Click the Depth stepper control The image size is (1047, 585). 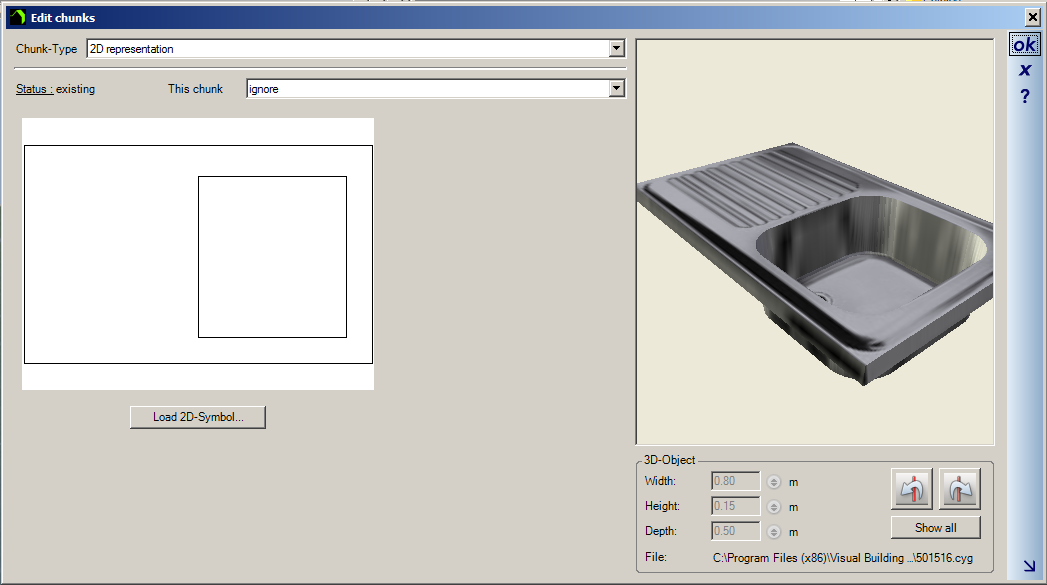pyautogui.click(x=773, y=532)
